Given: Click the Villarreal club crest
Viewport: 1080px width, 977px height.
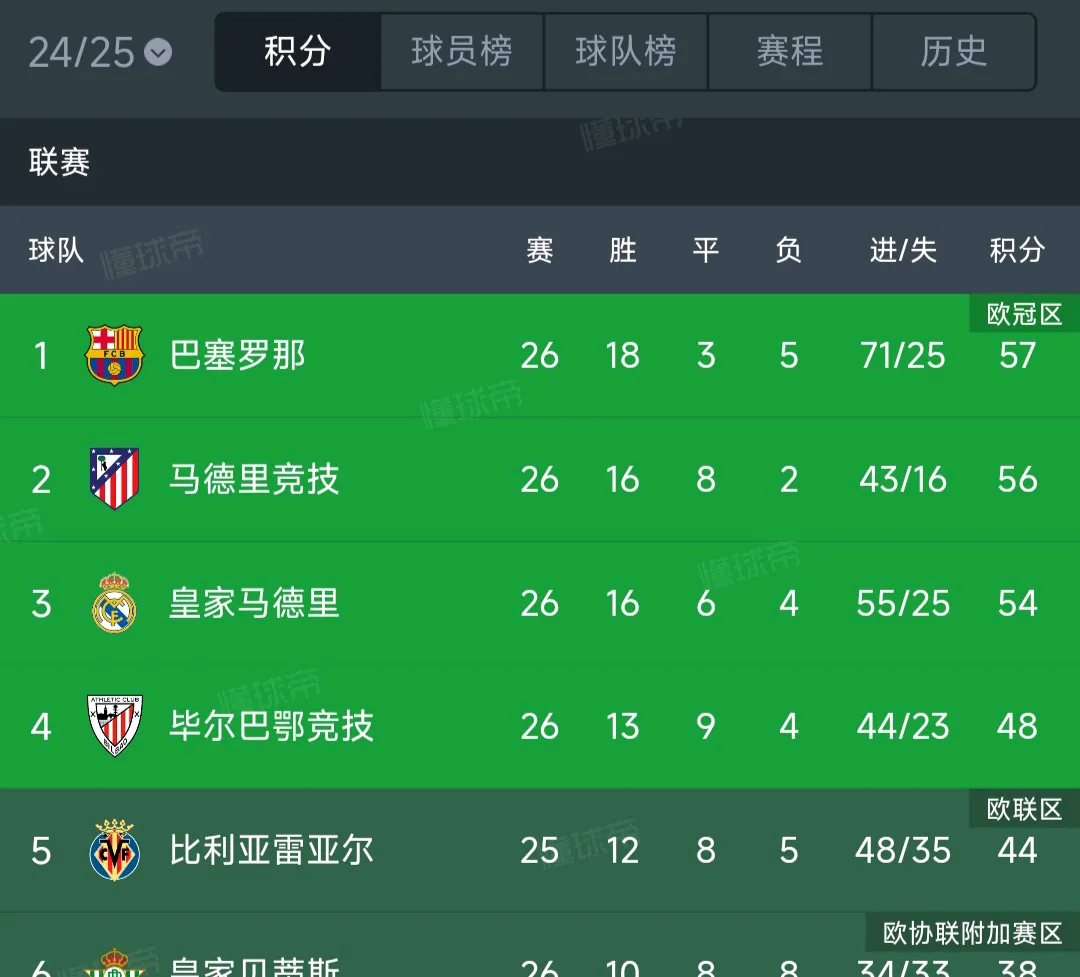Looking at the screenshot, I should [x=114, y=850].
